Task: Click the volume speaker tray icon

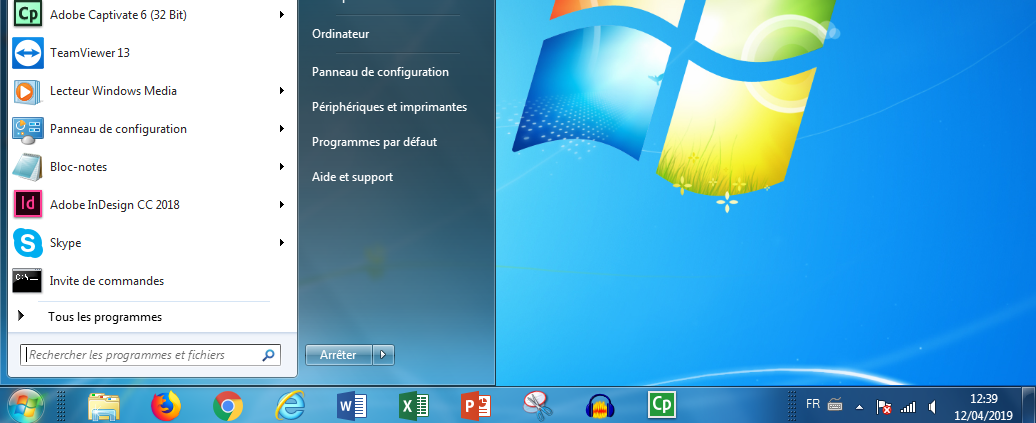Action: 932,406
